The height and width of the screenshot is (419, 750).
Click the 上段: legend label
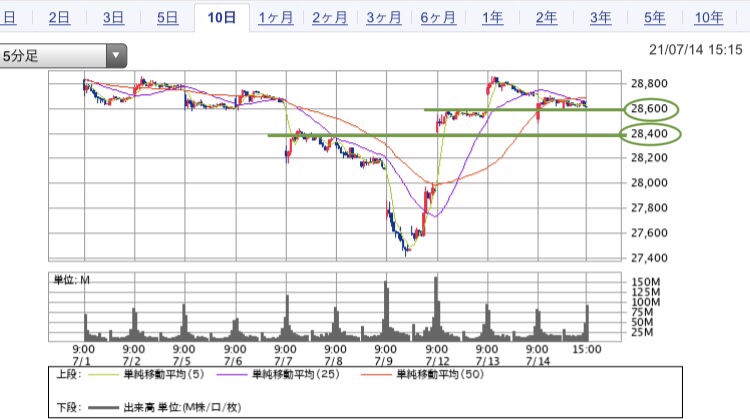[x=68, y=374]
